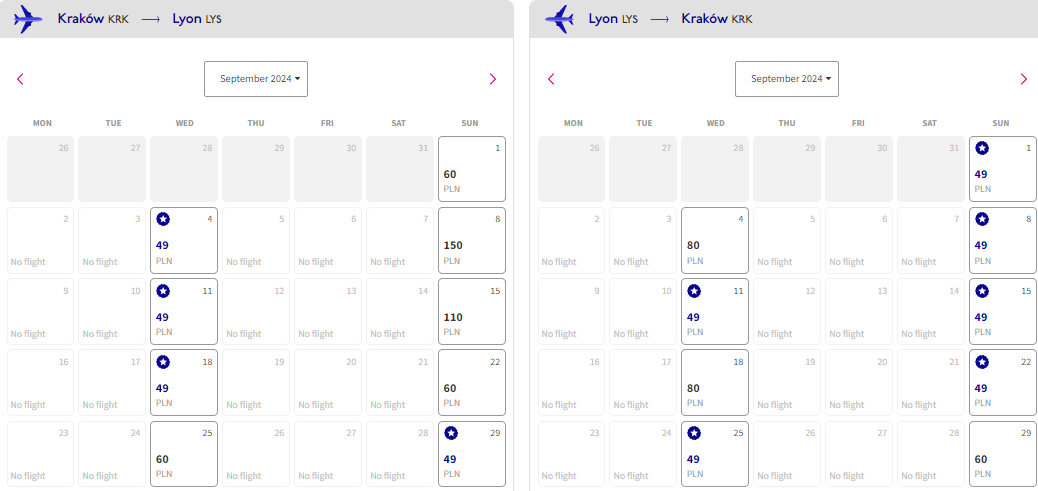Choose Lyon–Kraków September 4 for 80 PLN

coord(715,240)
